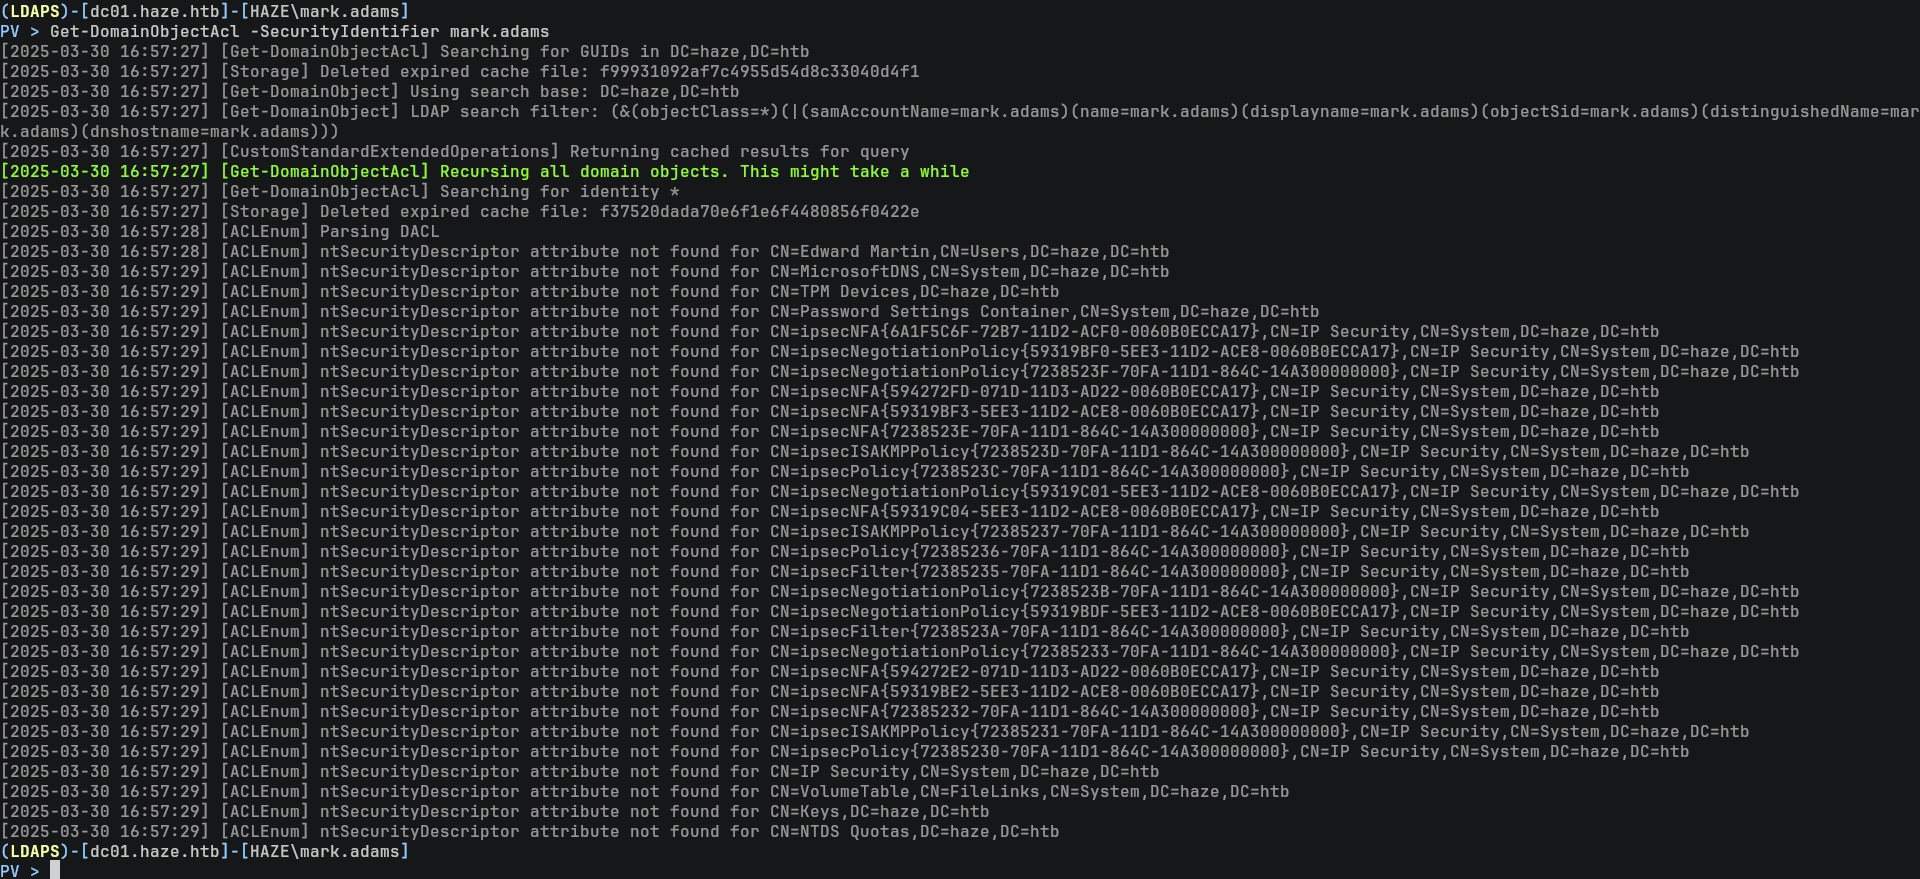Click the "CN=MicrosoftDNS" log entry
This screenshot has height=879, width=1920.
click(x=968, y=272)
